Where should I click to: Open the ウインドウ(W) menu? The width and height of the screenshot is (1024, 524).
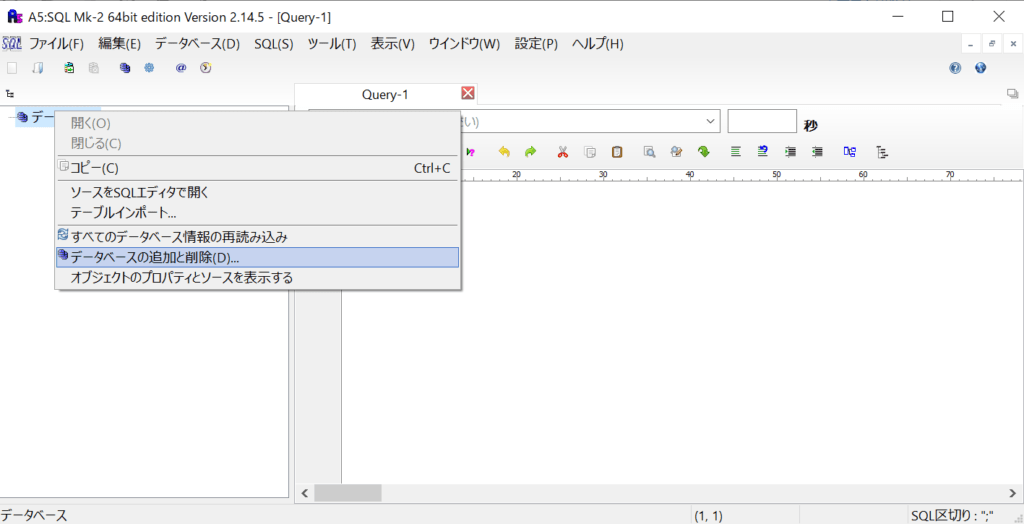click(x=464, y=44)
